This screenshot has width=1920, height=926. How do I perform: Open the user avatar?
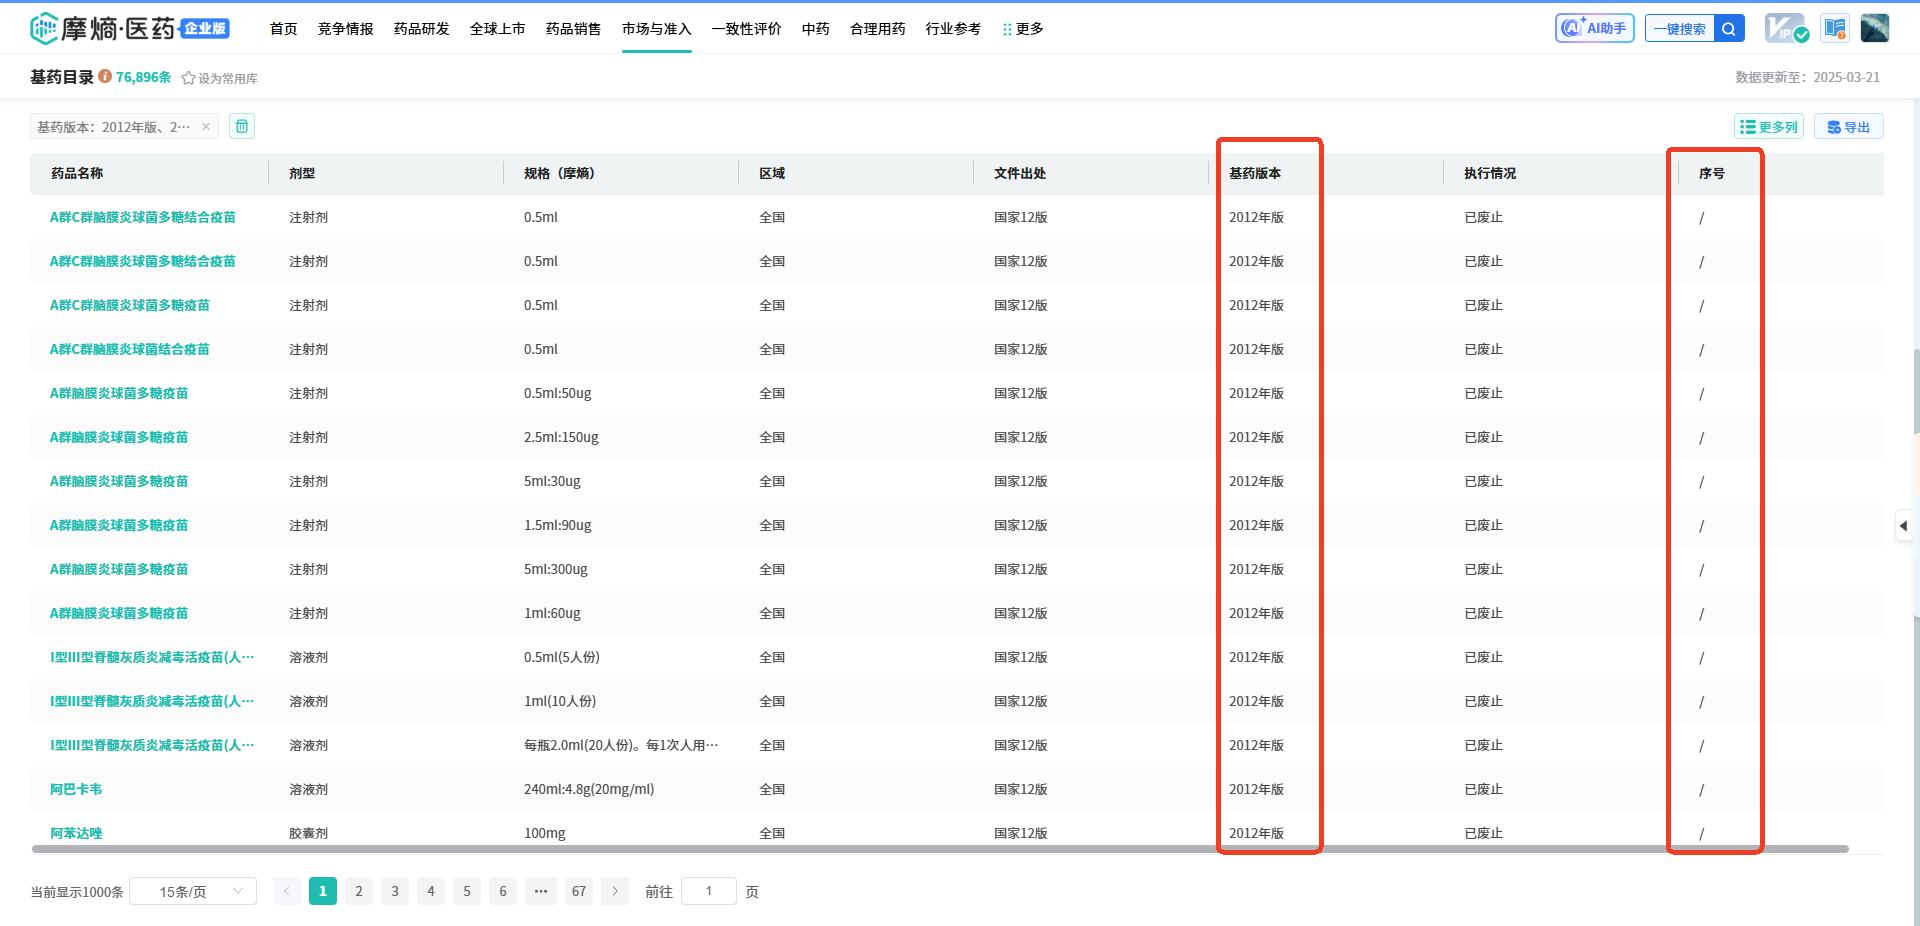[x=1875, y=28]
